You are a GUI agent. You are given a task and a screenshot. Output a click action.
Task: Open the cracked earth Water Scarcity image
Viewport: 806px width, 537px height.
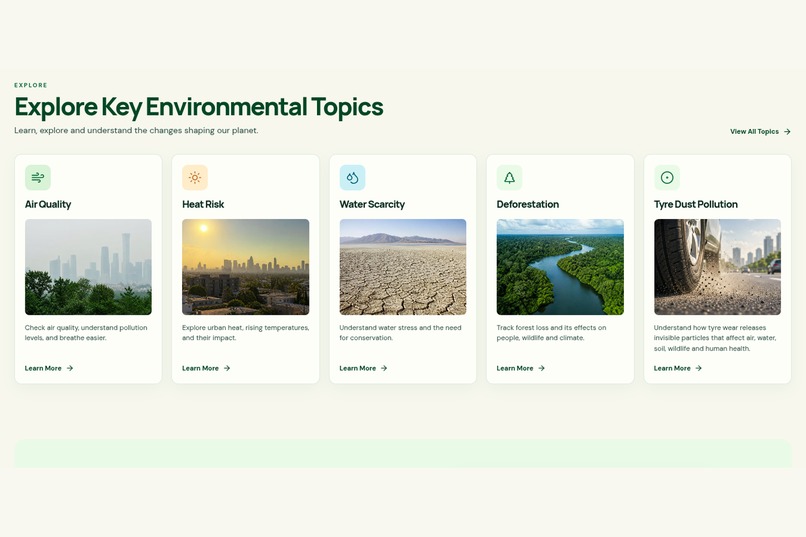point(403,267)
